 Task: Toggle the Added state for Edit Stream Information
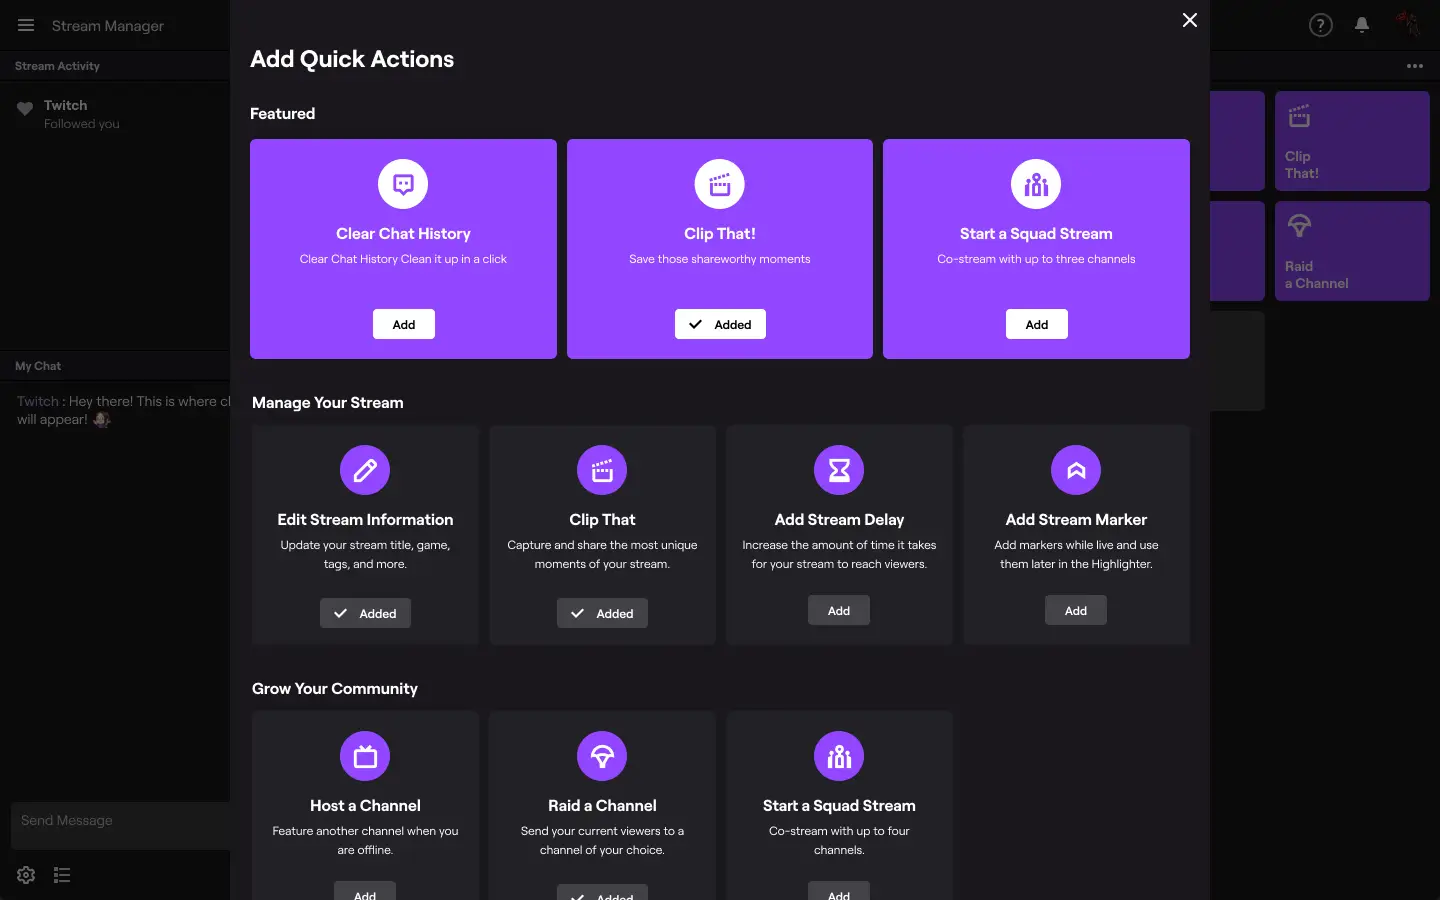pyautogui.click(x=365, y=613)
